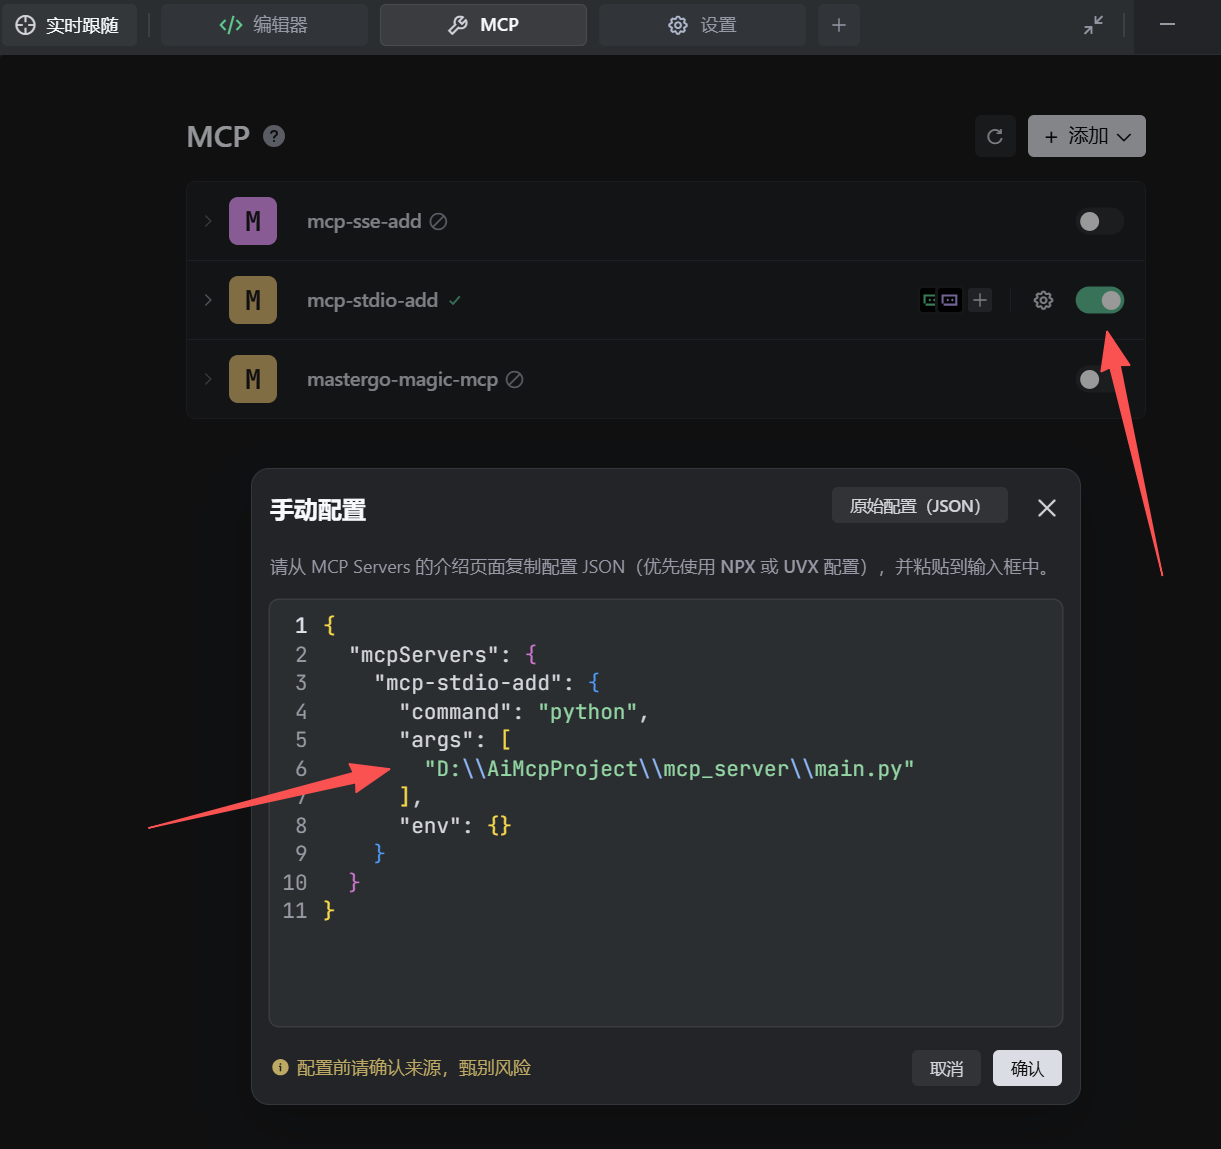Click the disabled status icon beside mcp-sse-add
Screen dimensions: 1221x1149
click(438, 221)
